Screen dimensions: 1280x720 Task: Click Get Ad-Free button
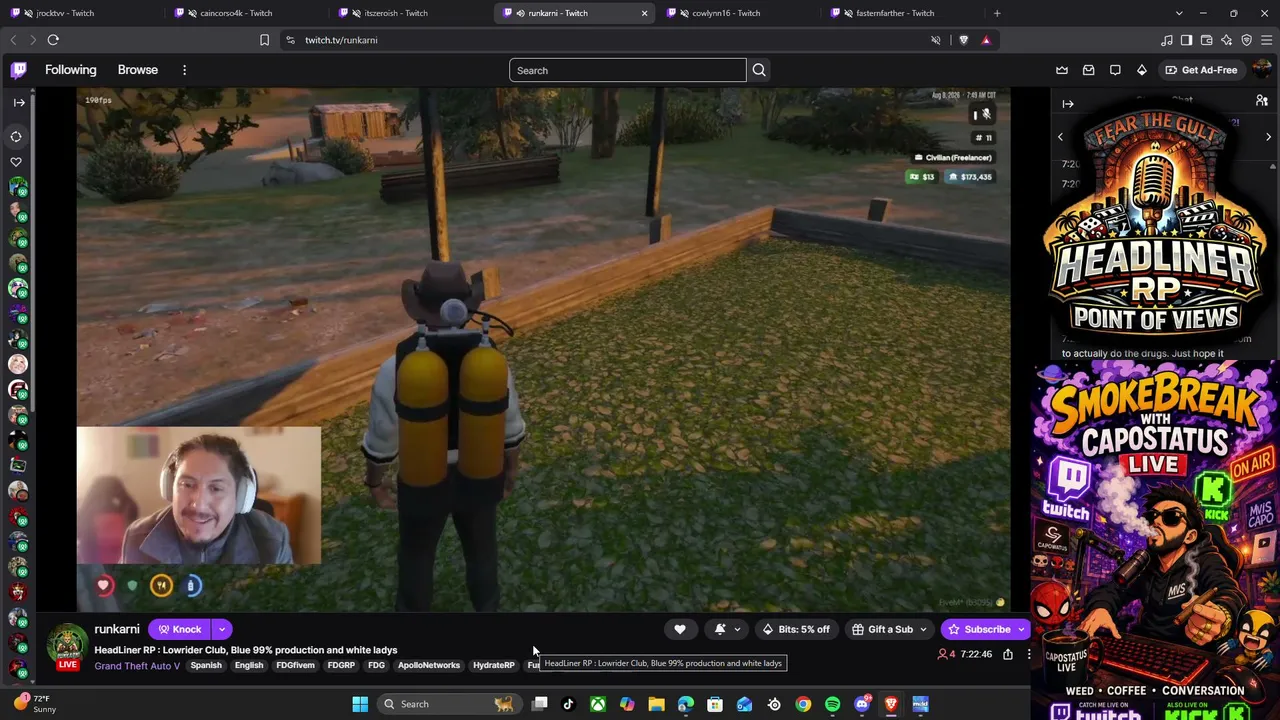(x=1201, y=70)
